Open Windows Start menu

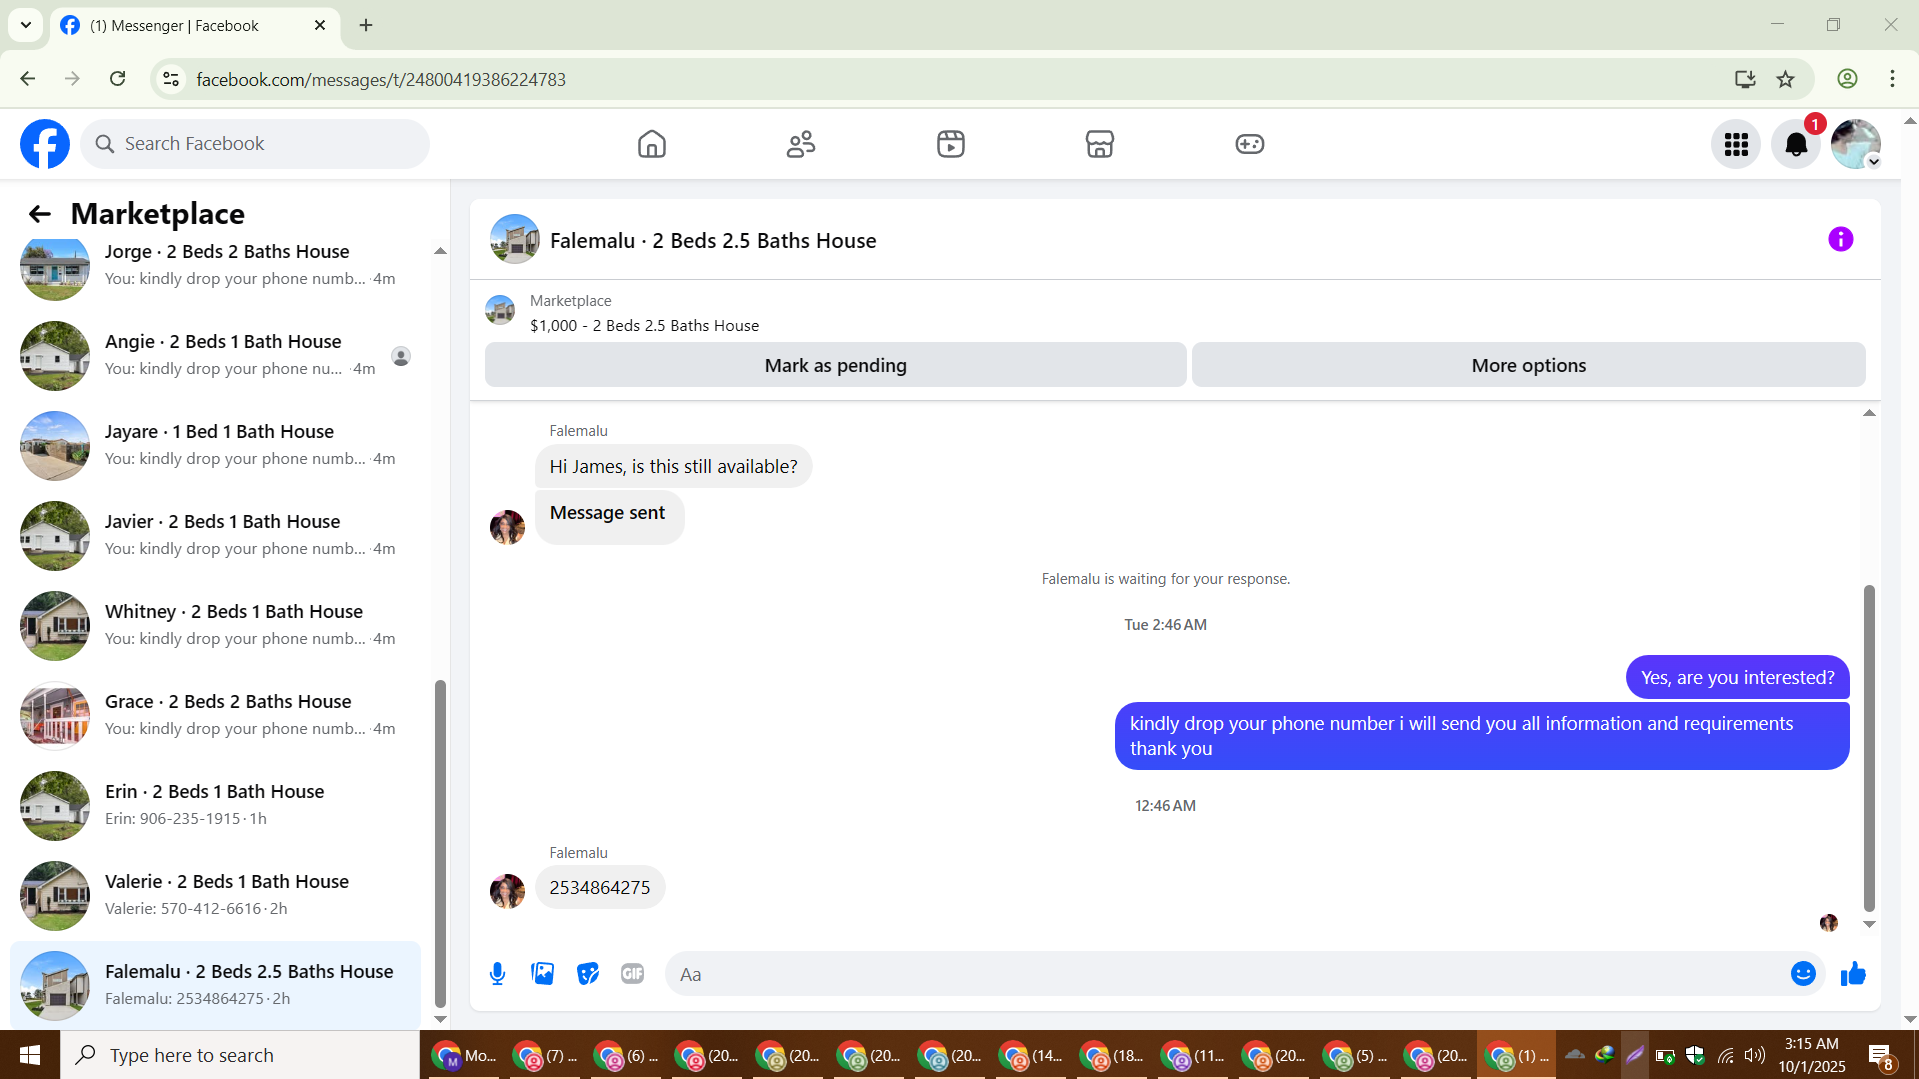point(30,1055)
